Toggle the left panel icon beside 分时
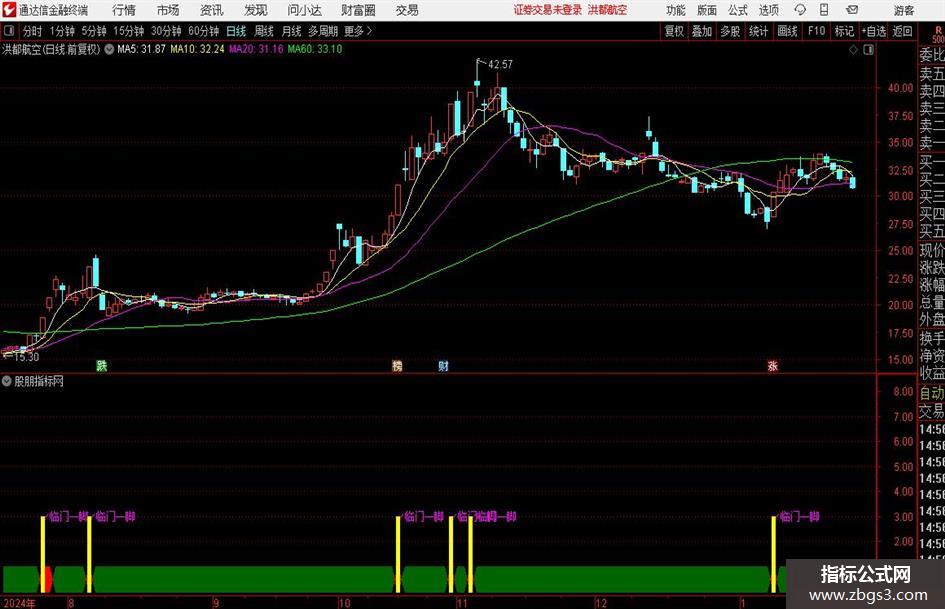 point(8,31)
